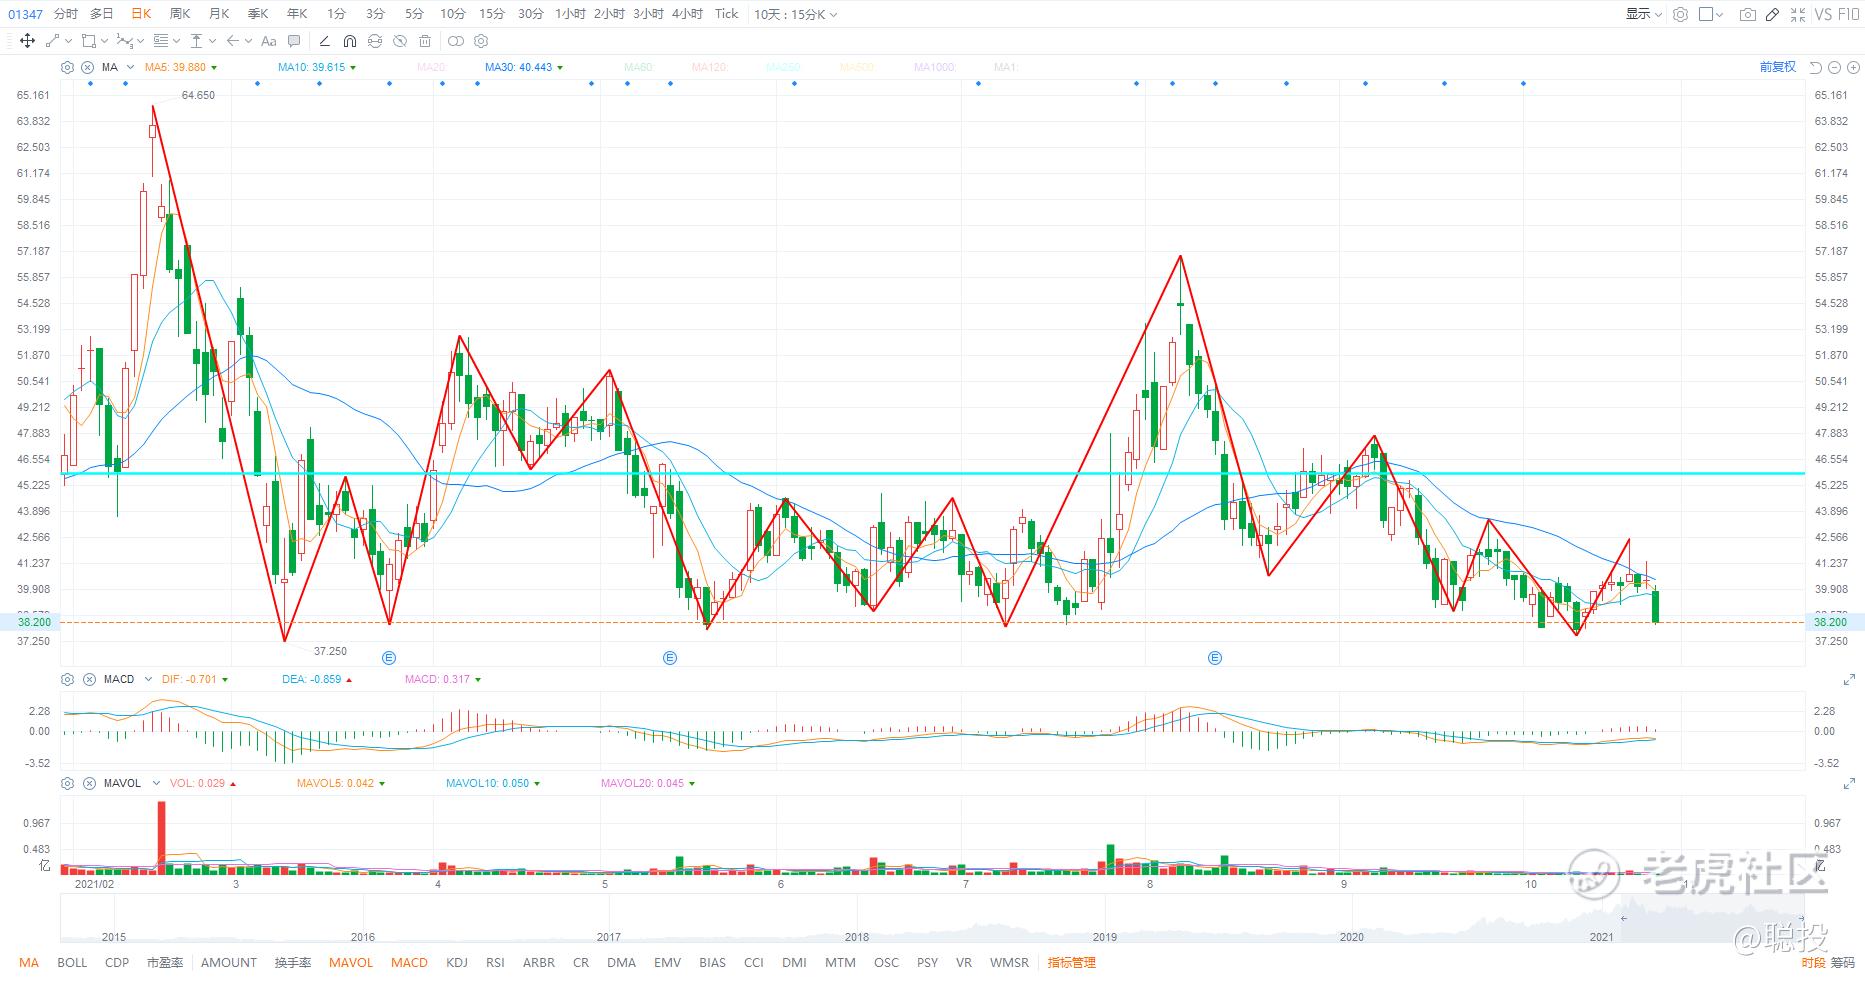
Task: Close the MAVOL indicator panel
Action: [89, 783]
